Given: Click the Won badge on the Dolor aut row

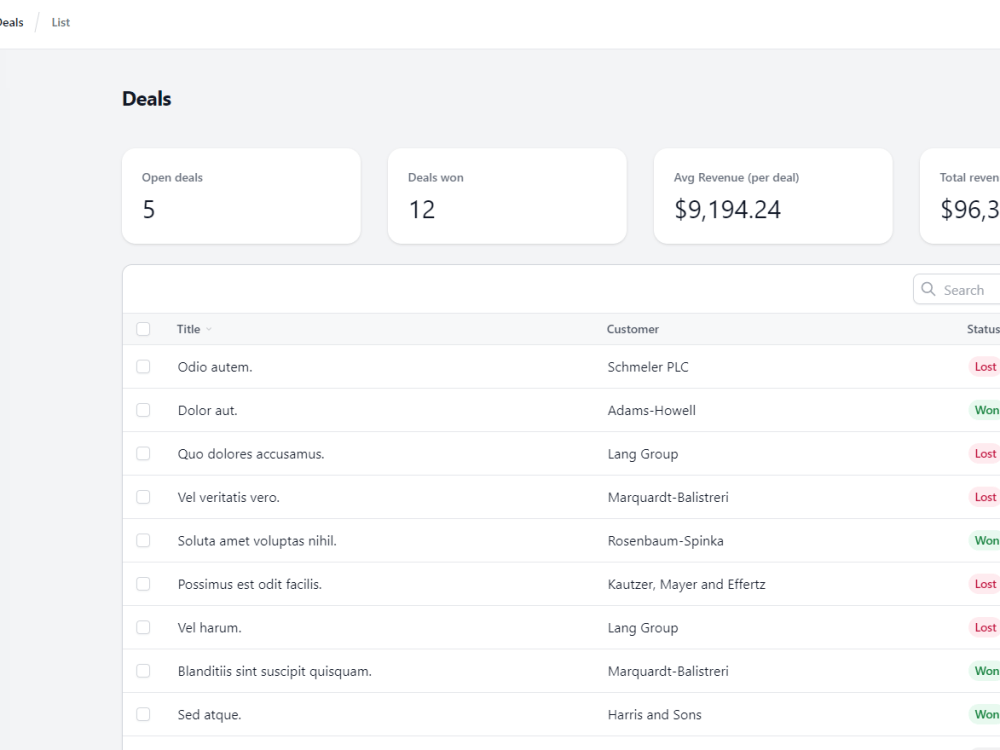Looking at the screenshot, I should [985, 410].
